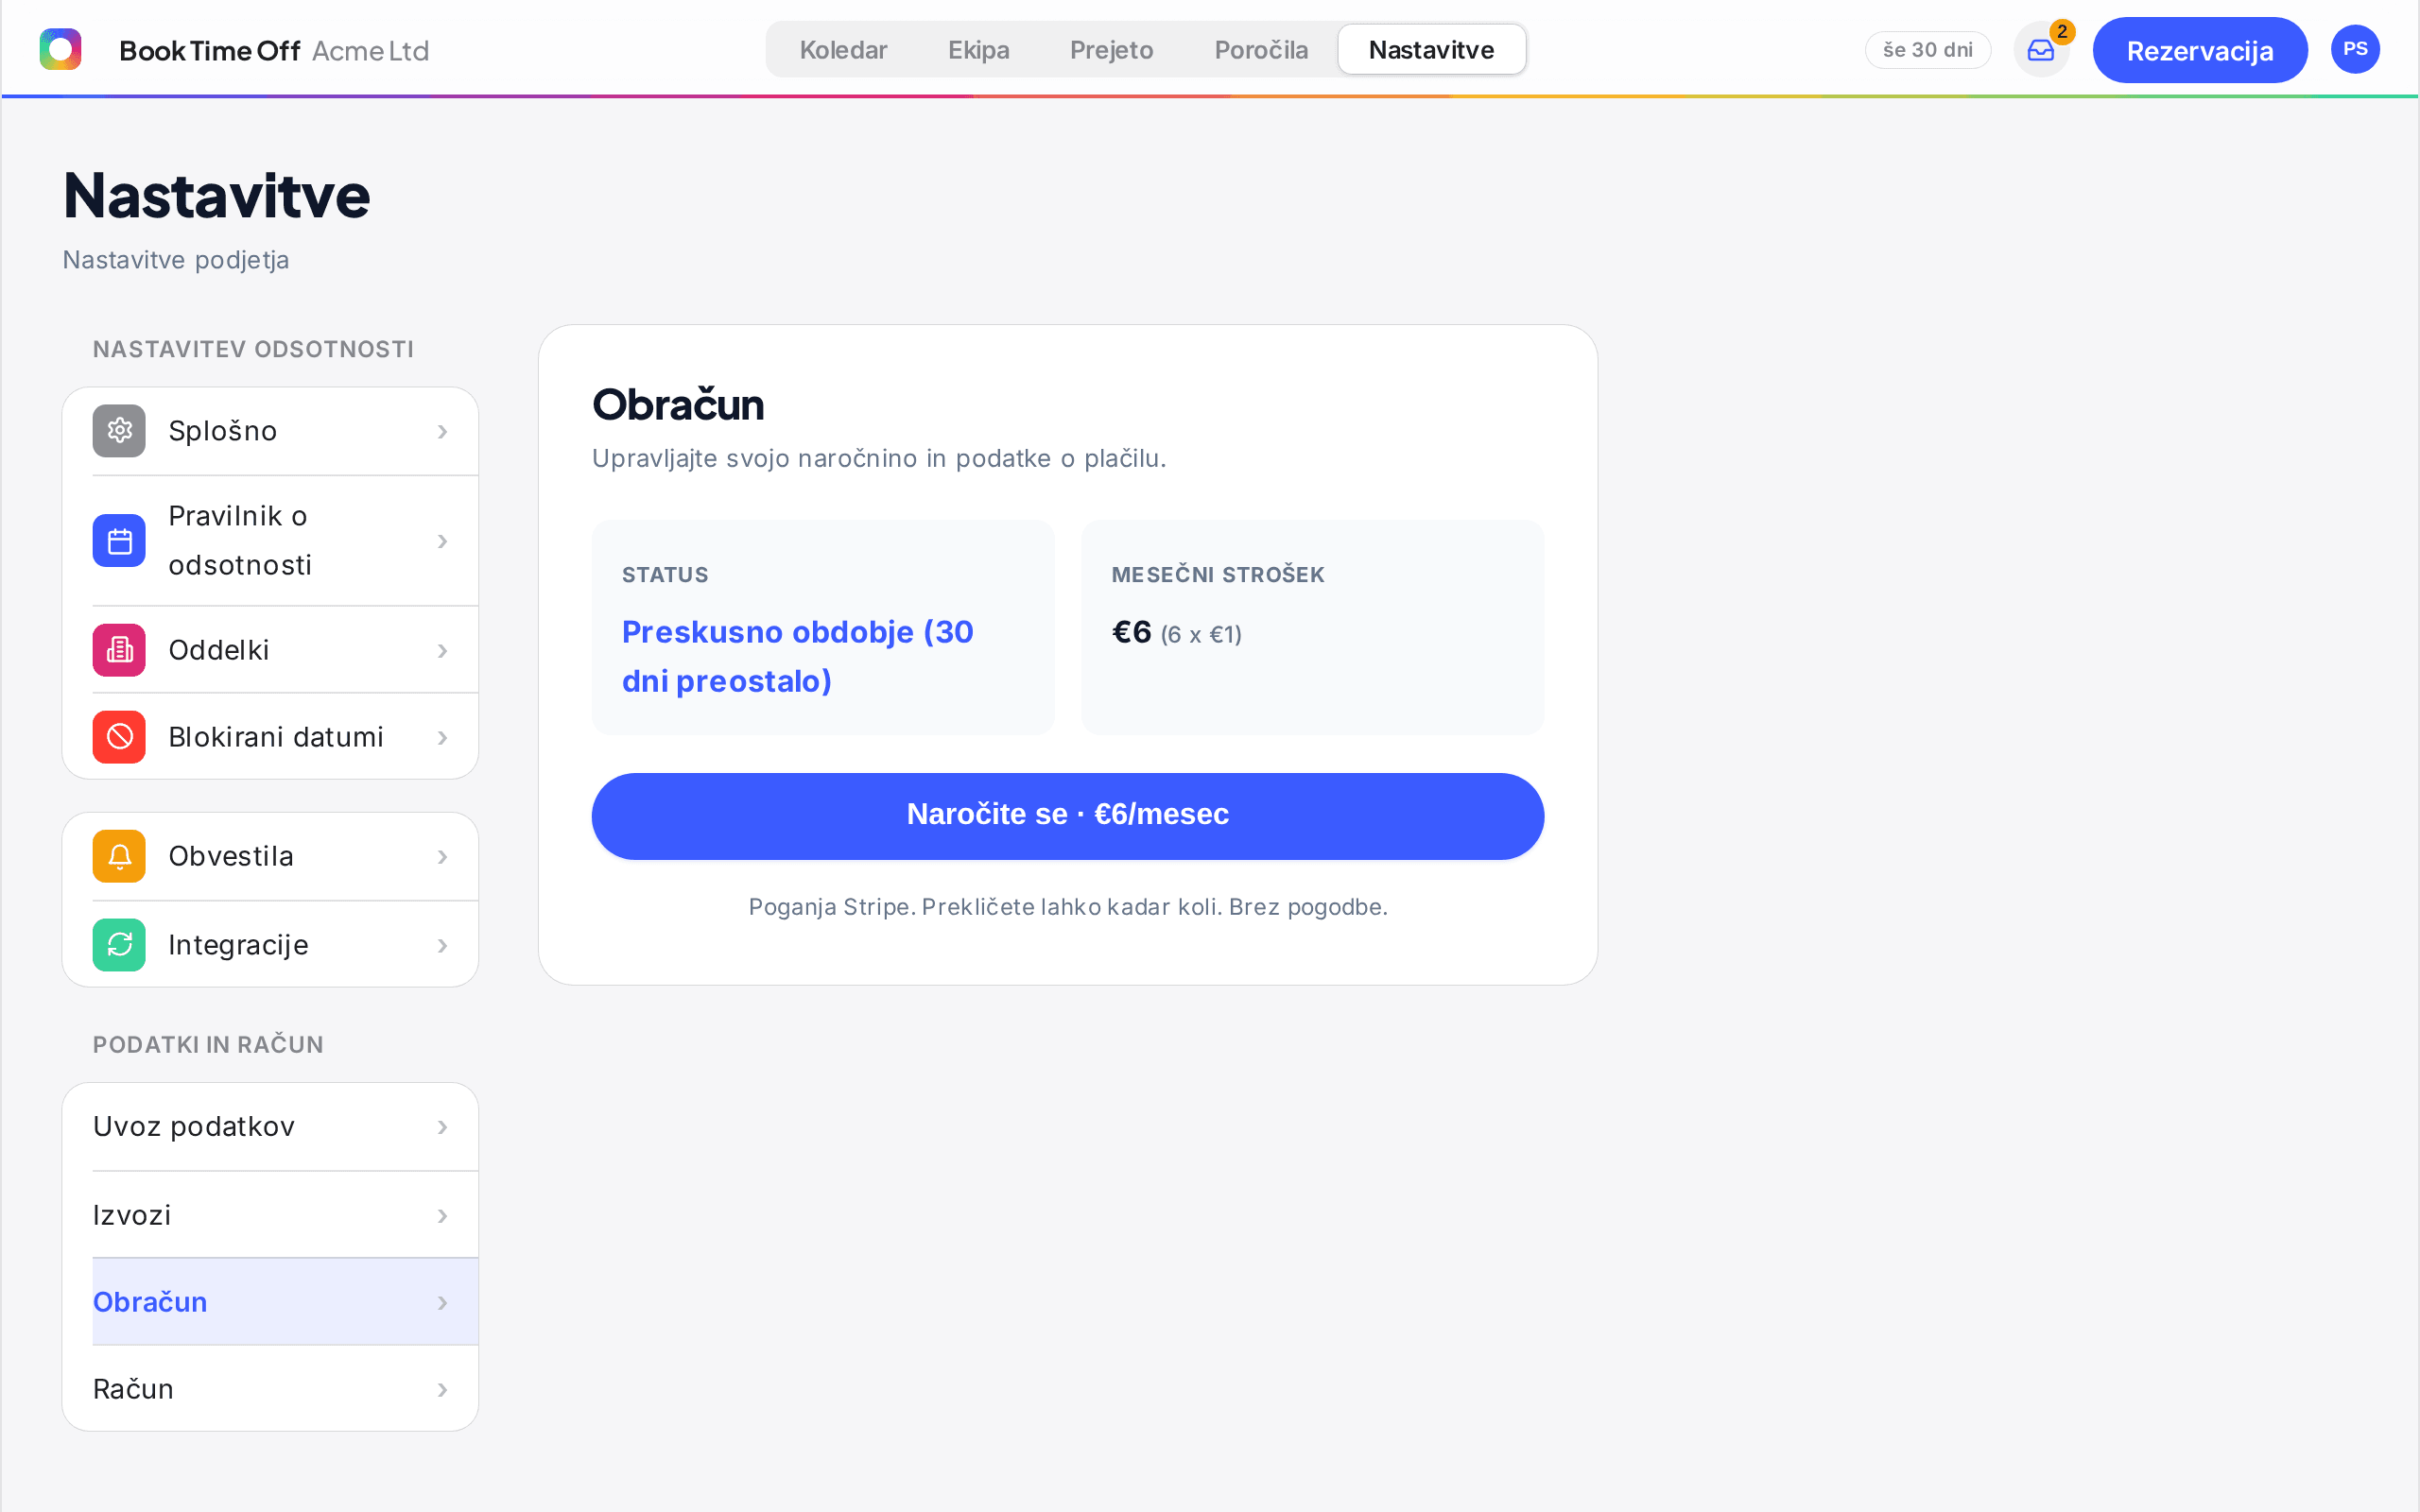Switch to the Koledar tab
2420x1512 pixels.
tap(843, 50)
